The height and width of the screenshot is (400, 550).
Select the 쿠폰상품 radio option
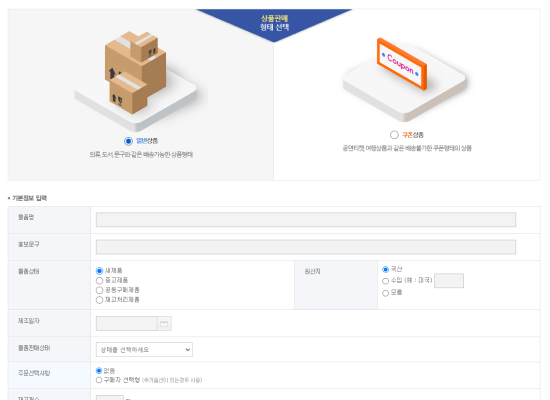point(394,135)
